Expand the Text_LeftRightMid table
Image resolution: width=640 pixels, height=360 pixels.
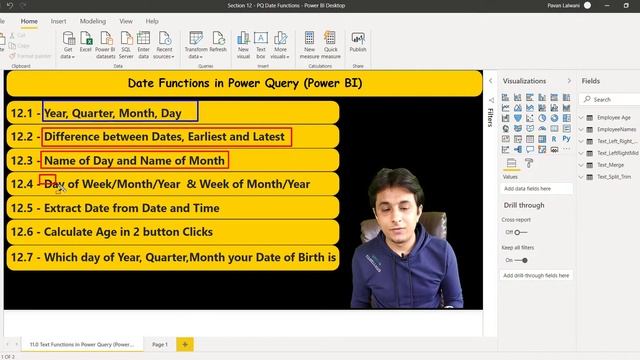coord(581,153)
